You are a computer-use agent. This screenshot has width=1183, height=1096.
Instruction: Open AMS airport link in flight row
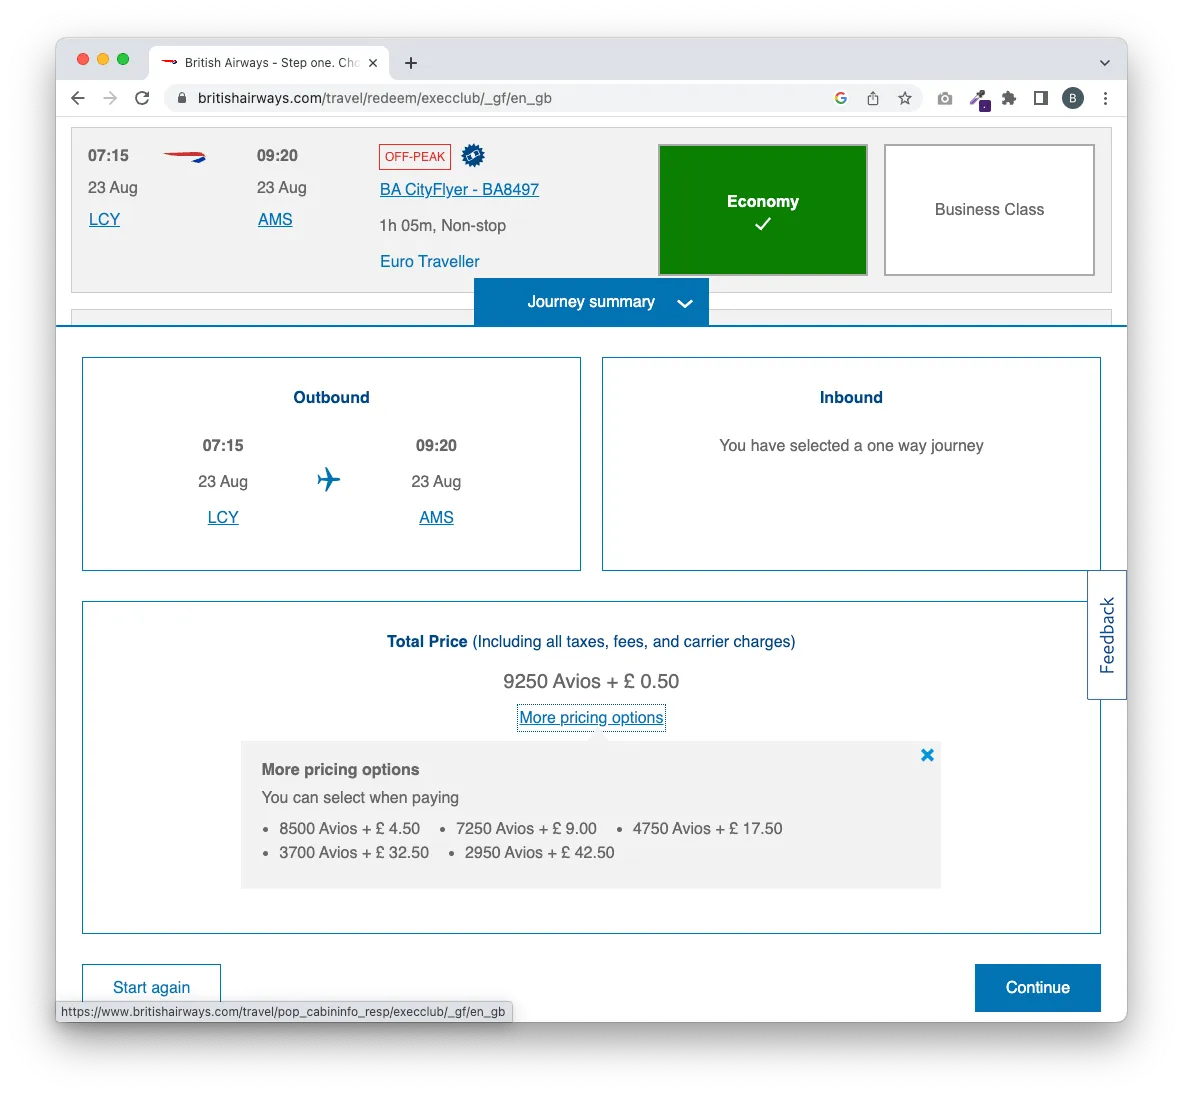(x=275, y=220)
